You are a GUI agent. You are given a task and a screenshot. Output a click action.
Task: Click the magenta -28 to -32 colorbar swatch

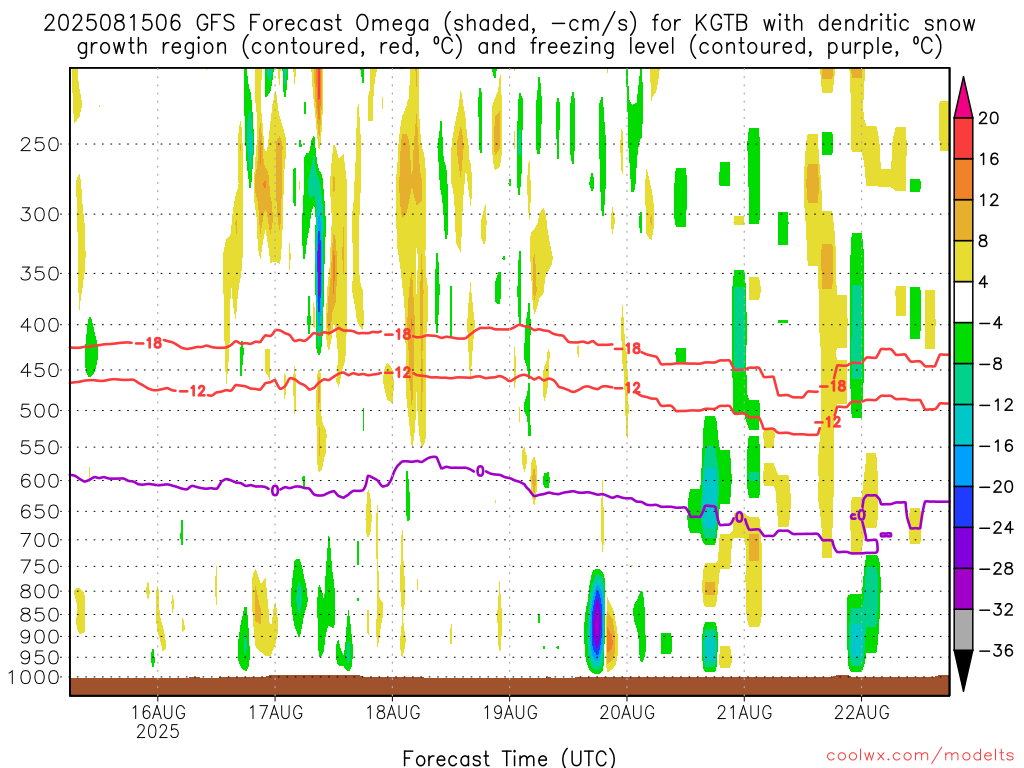pos(963,589)
